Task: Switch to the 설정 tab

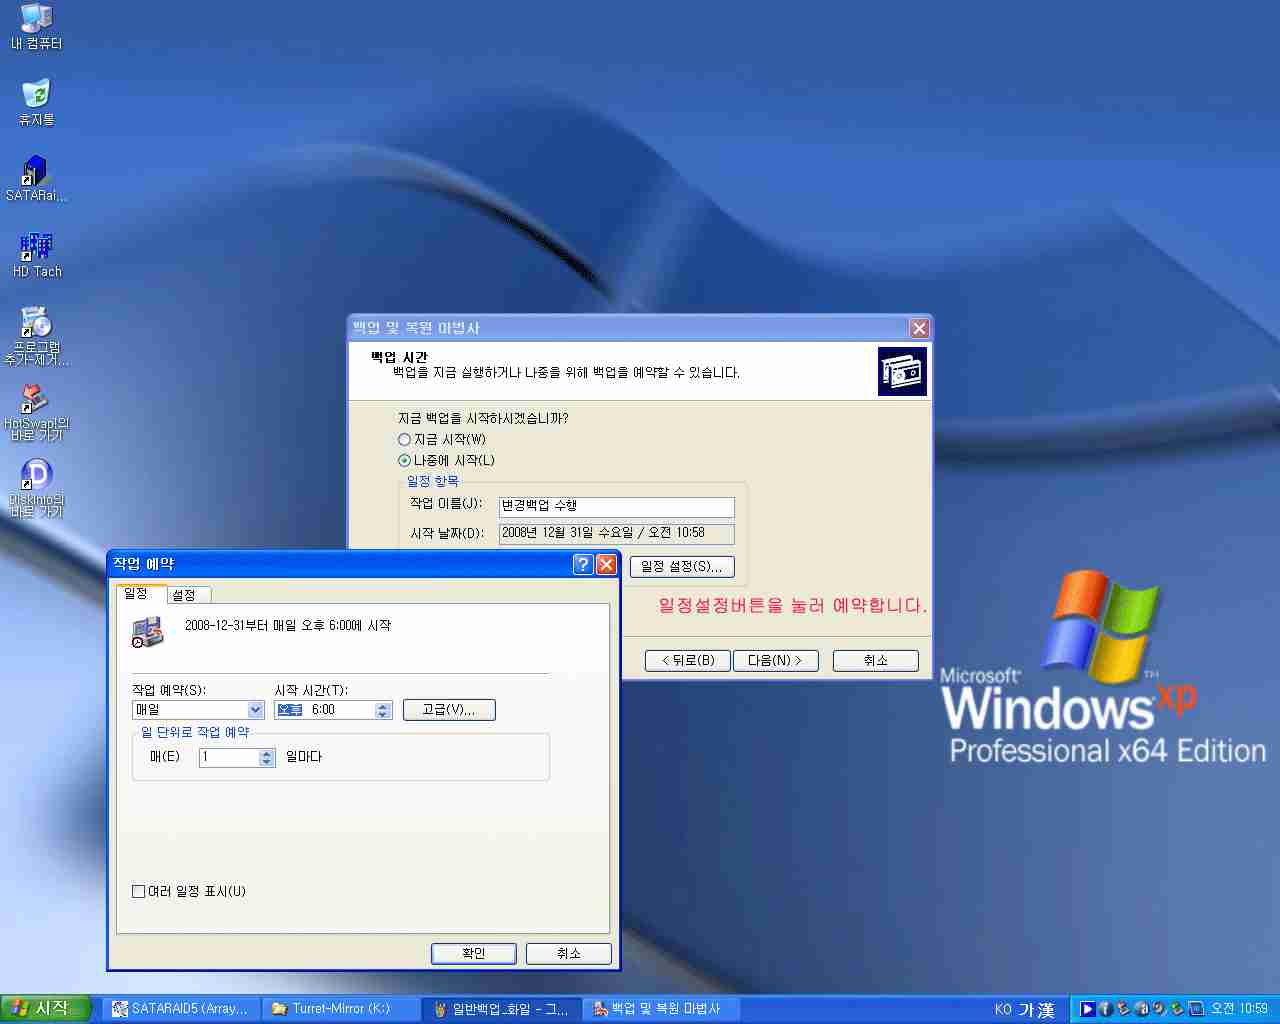Action: pos(185,595)
